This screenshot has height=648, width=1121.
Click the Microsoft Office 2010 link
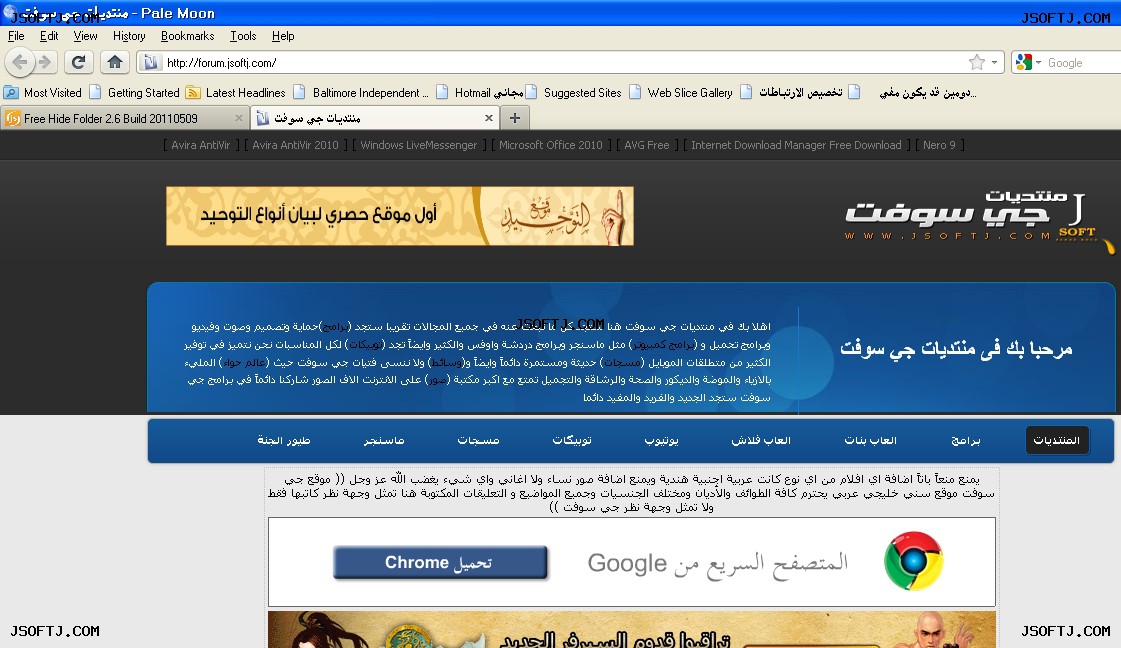tap(550, 145)
